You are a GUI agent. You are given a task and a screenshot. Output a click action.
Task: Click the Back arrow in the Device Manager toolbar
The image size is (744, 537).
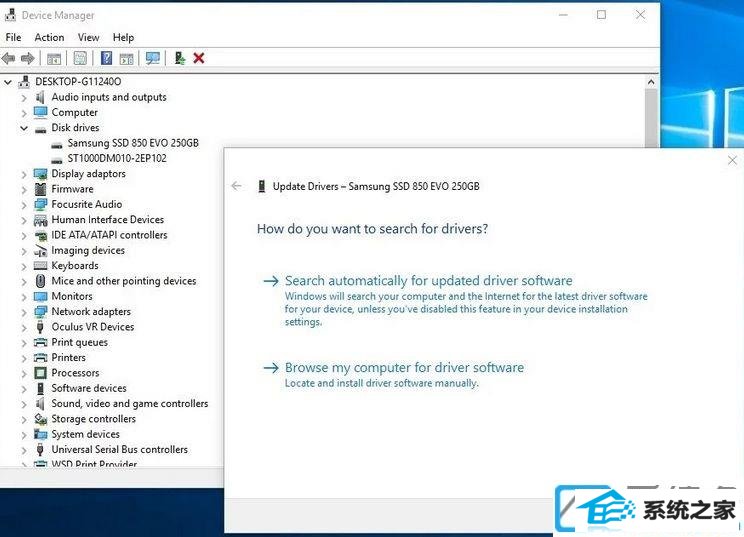[8, 58]
